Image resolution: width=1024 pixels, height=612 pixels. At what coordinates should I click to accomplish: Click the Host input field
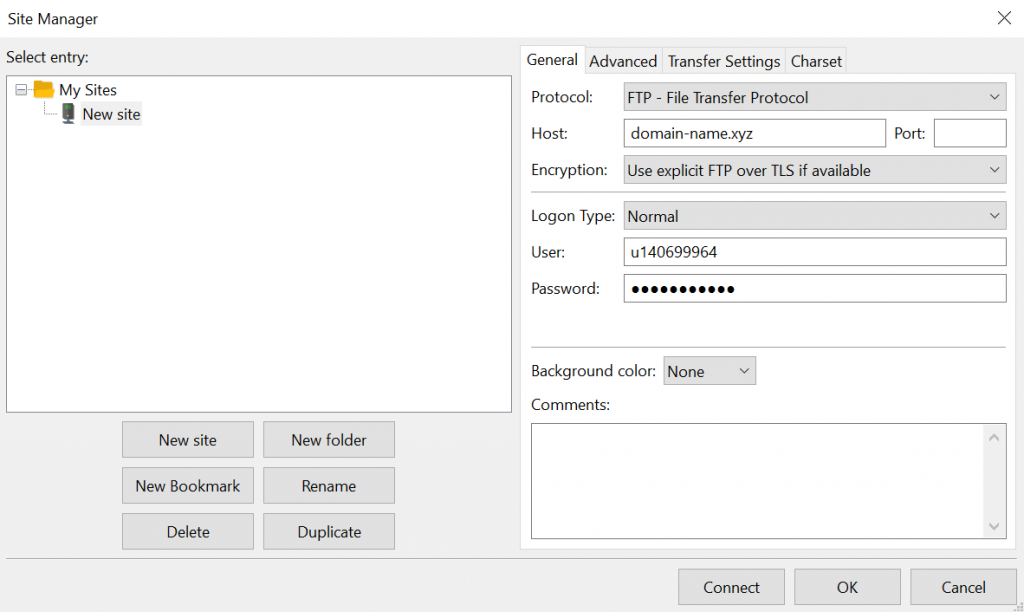click(754, 133)
